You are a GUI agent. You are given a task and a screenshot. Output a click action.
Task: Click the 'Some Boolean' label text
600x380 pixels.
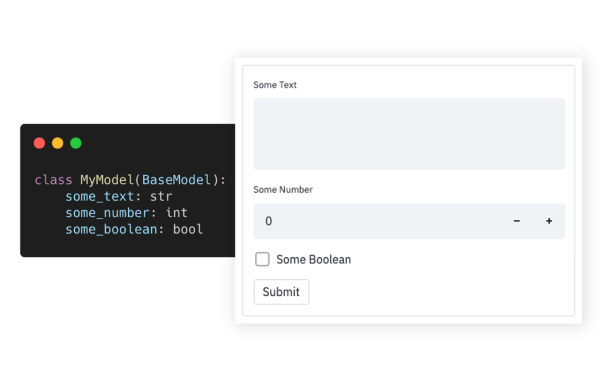313,259
